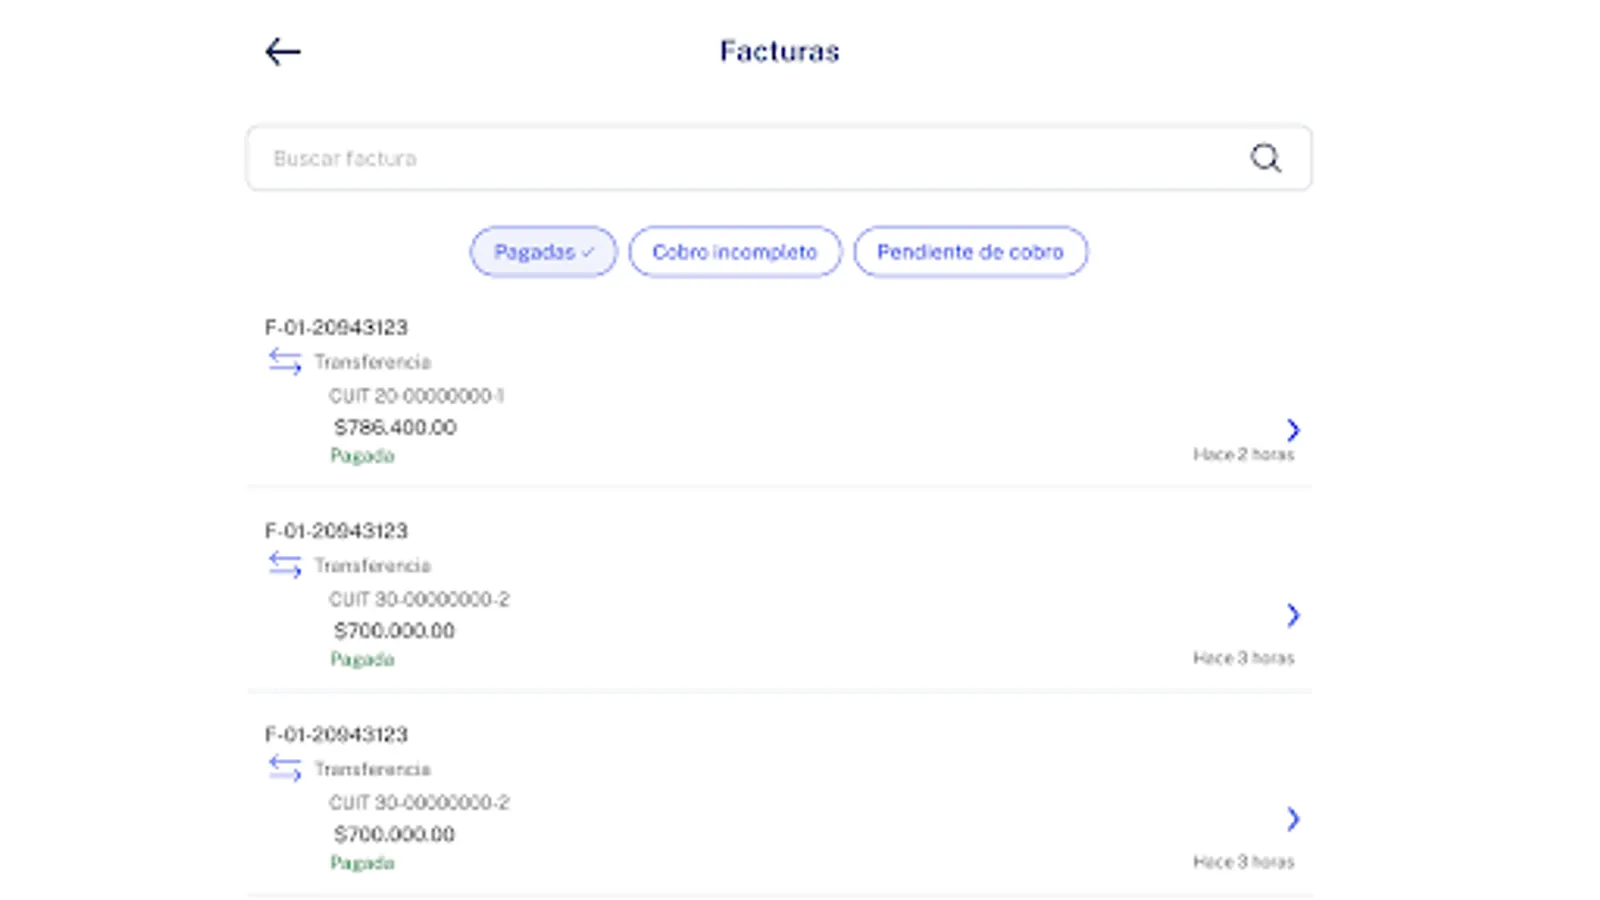This screenshot has height=900, width=1600.
Task: Select the Facturas screen title
Action: click(x=779, y=51)
